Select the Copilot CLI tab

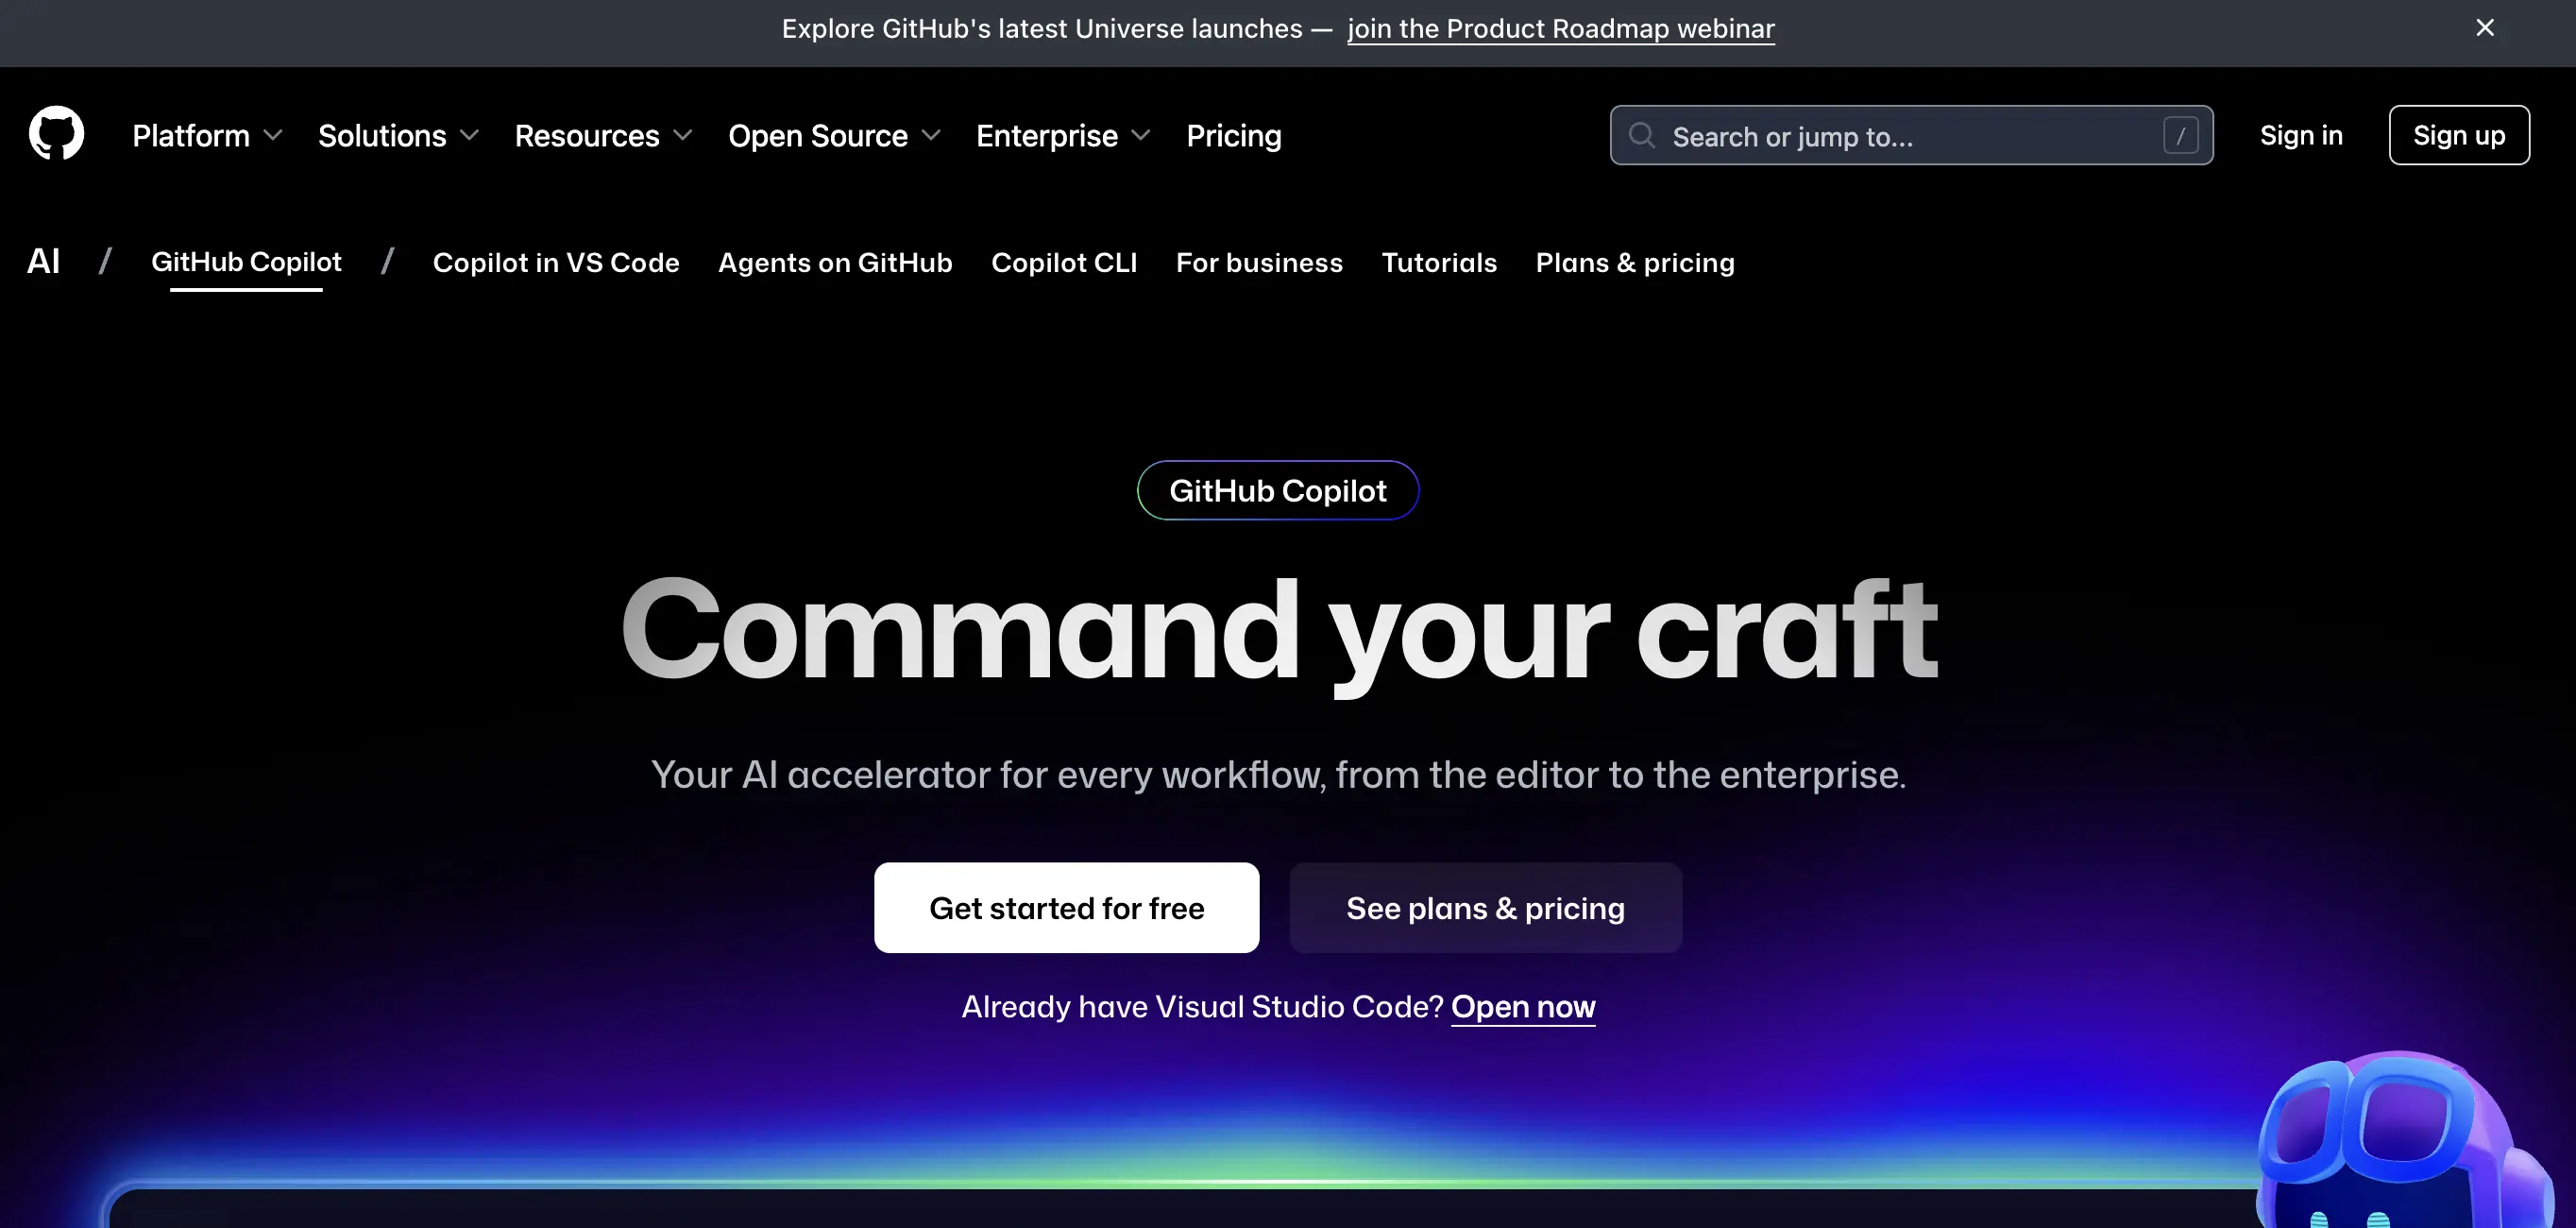pyautogui.click(x=1064, y=262)
